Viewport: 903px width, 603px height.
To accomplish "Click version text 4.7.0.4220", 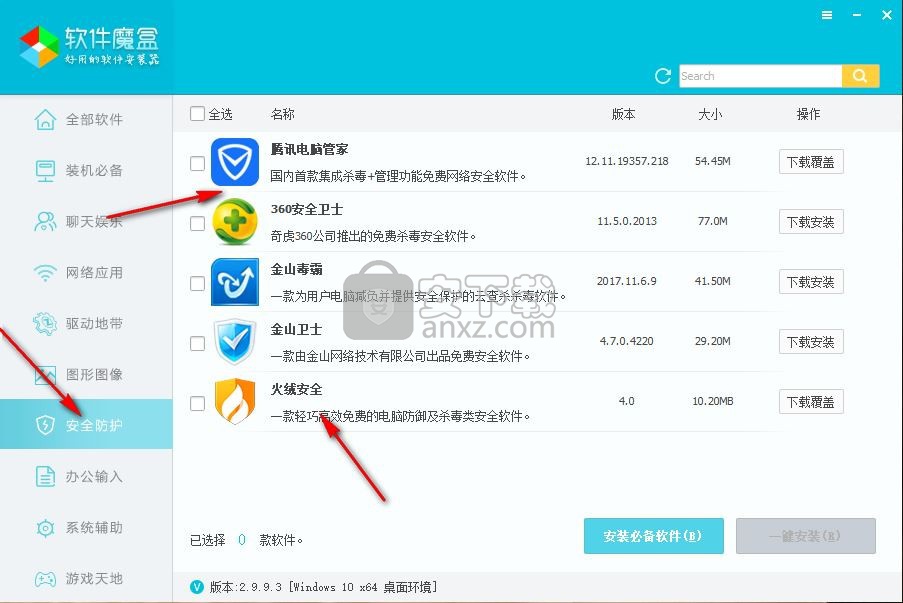I will pyautogui.click(x=627, y=341).
